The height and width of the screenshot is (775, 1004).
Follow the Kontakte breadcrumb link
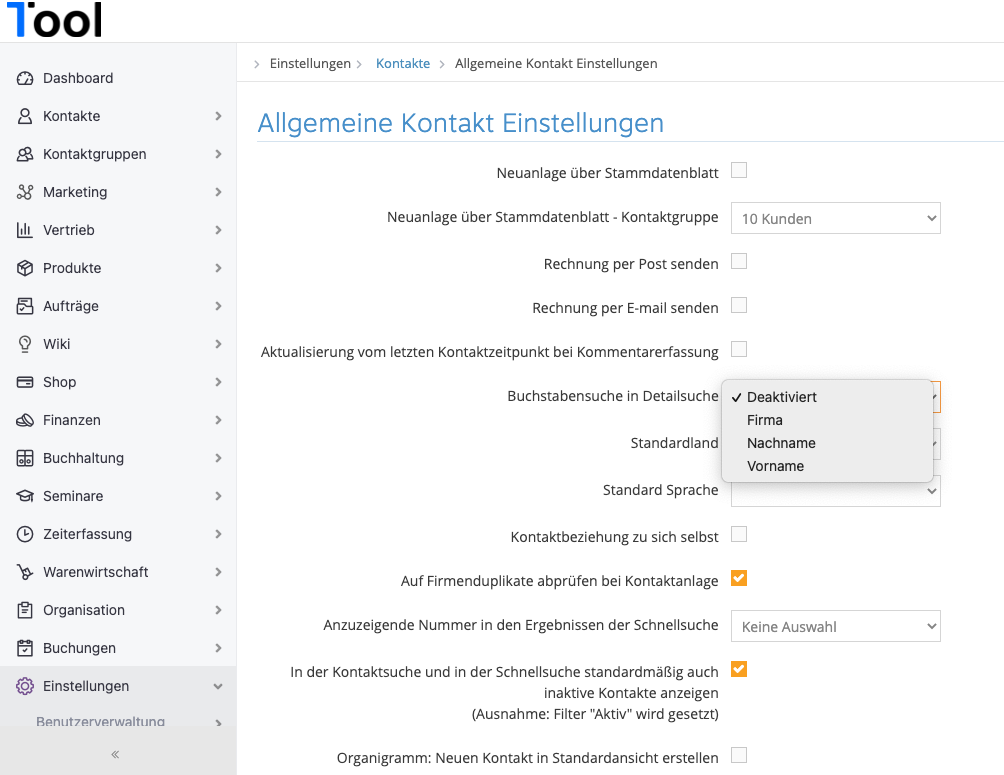(x=403, y=63)
